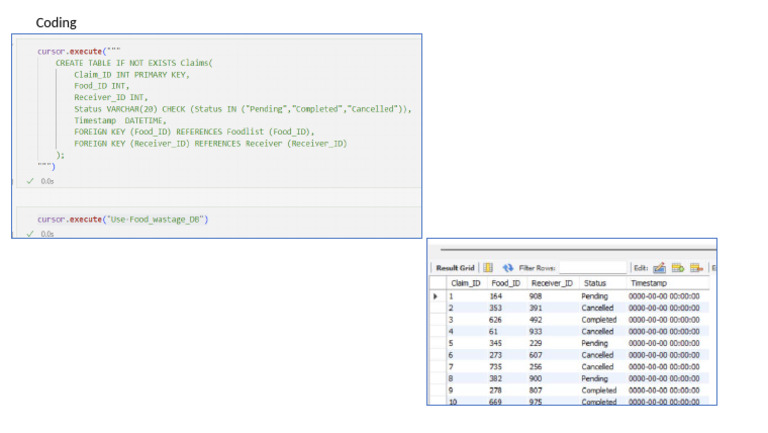The height and width of the screenshot is (433, 768).
Task: Click the Claim_ID cell 6
Action: tap(451, 355)
